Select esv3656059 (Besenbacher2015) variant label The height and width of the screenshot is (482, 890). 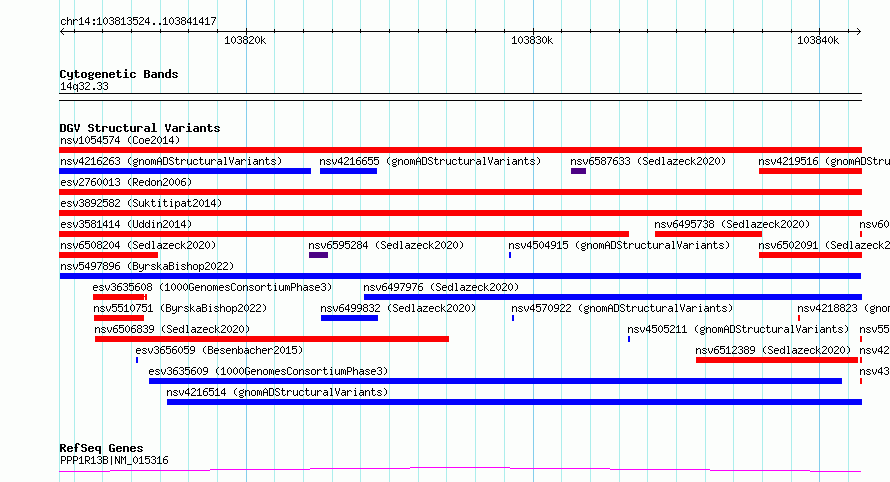[x=219, y=350]
